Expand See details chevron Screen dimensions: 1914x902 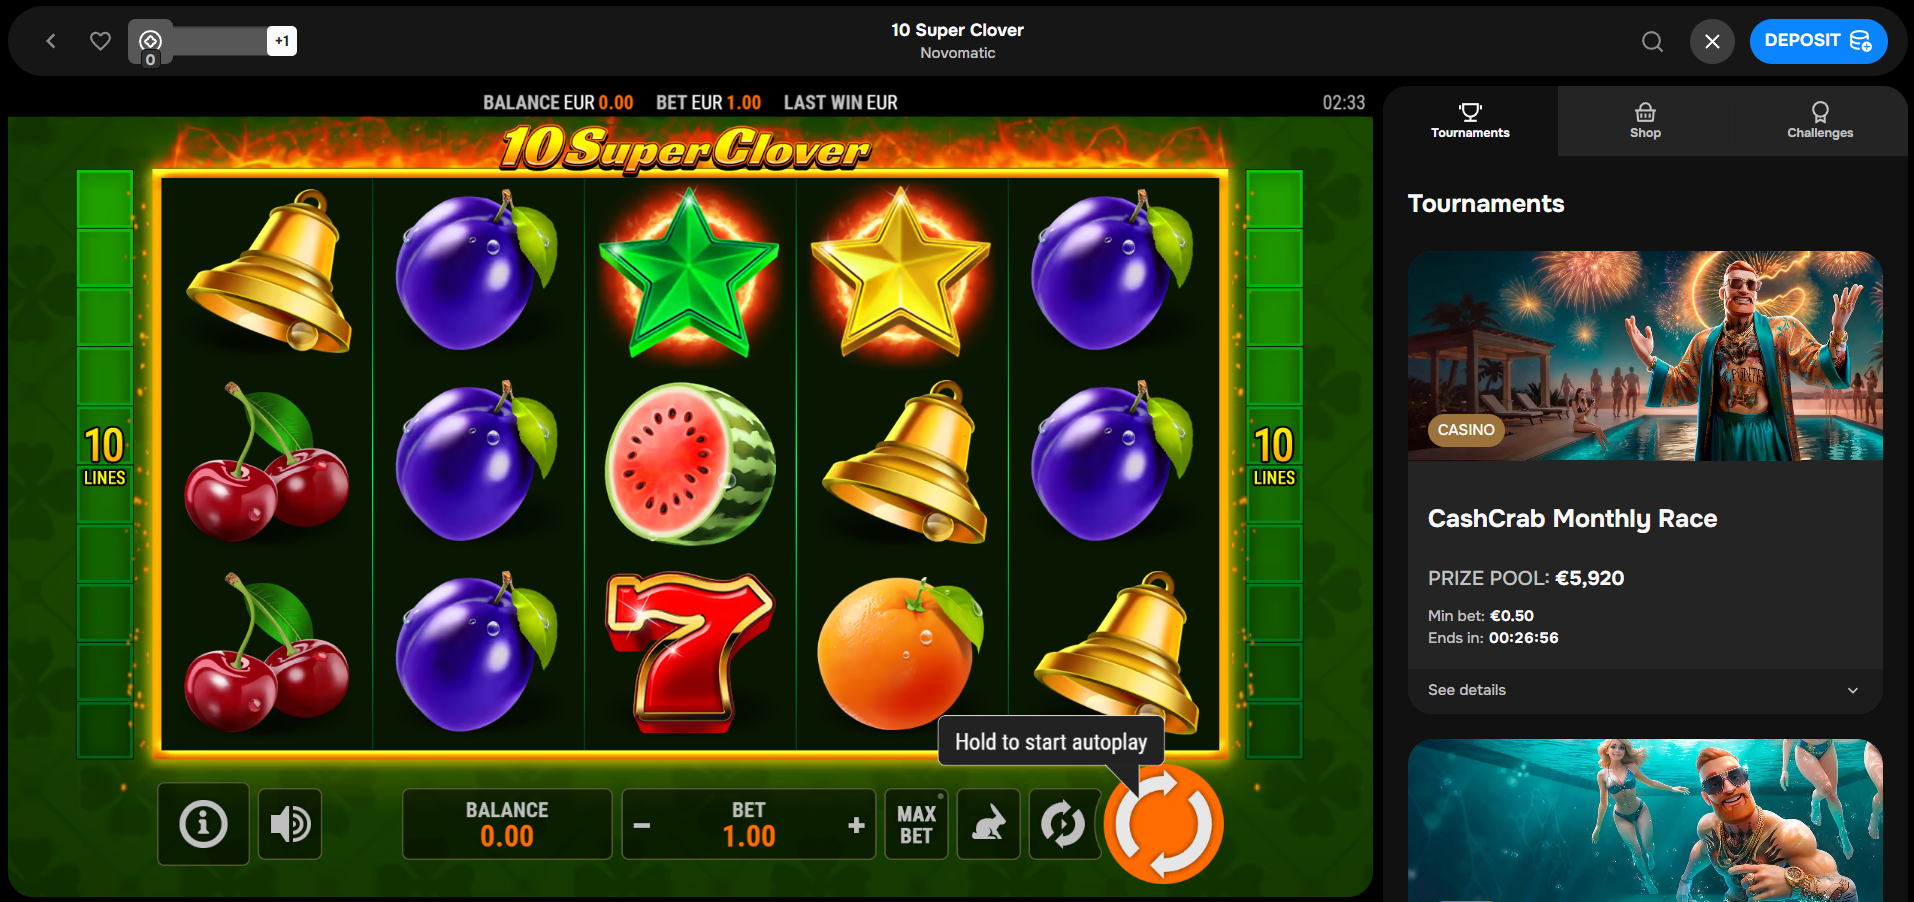[1852, 690]
